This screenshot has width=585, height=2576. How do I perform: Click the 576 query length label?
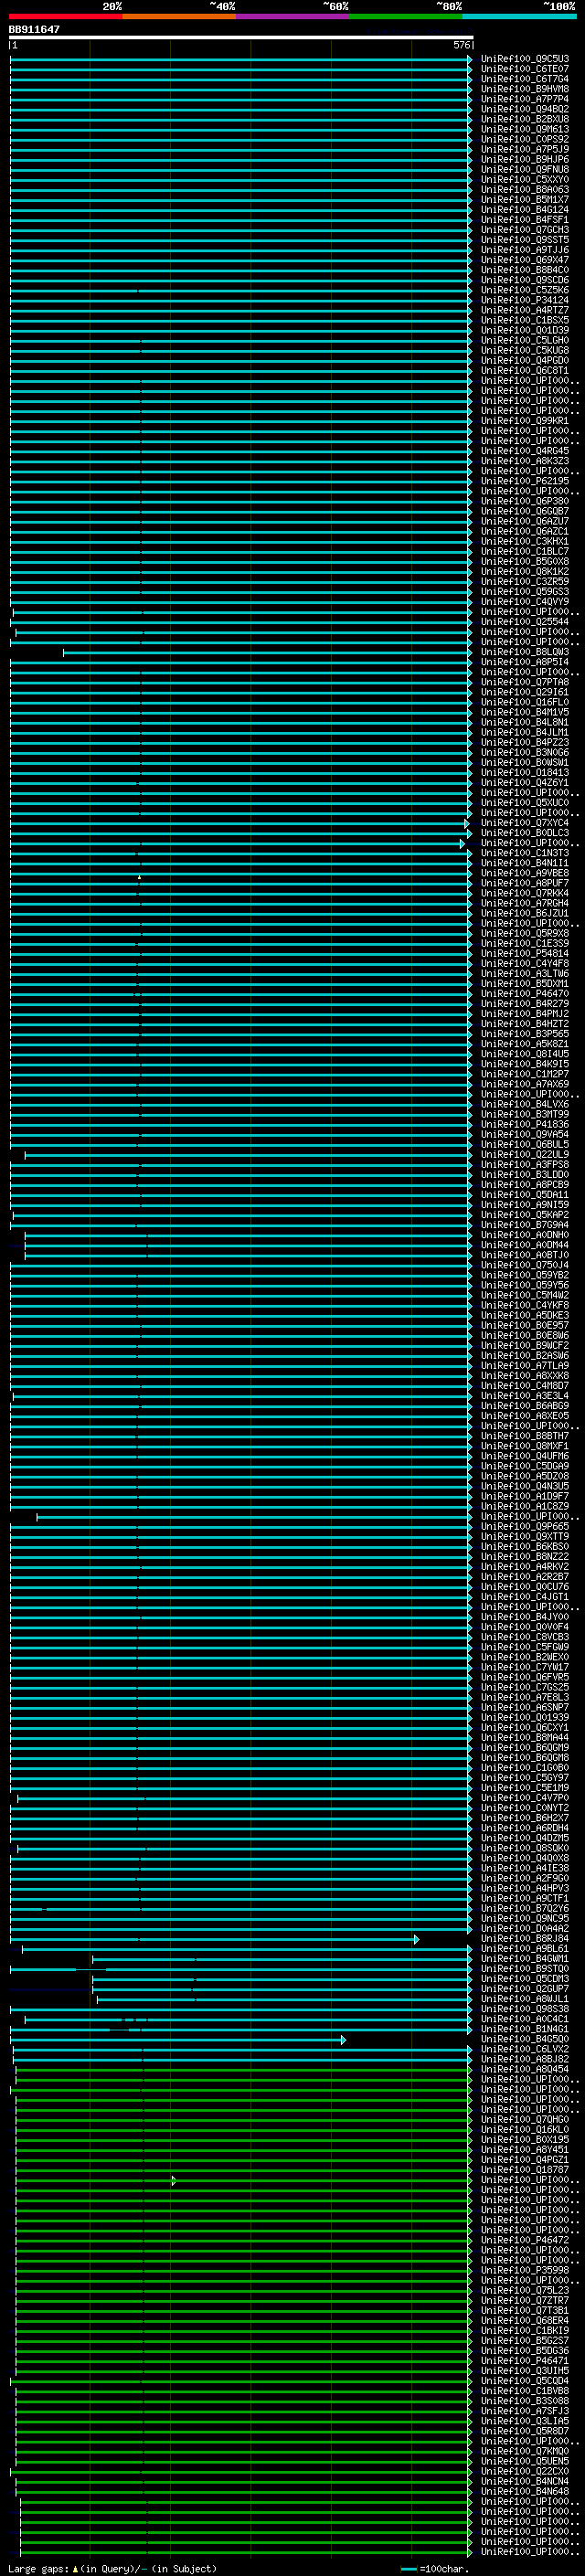(462, 45)
